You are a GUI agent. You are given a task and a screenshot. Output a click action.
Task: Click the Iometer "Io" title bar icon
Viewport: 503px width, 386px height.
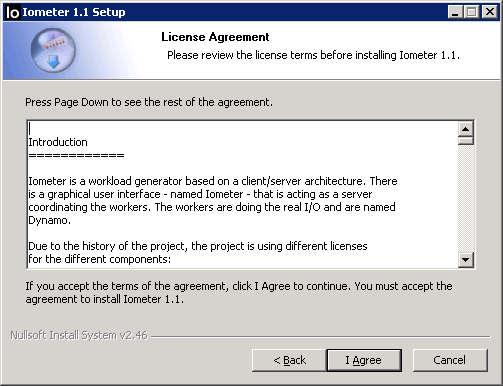13,12
